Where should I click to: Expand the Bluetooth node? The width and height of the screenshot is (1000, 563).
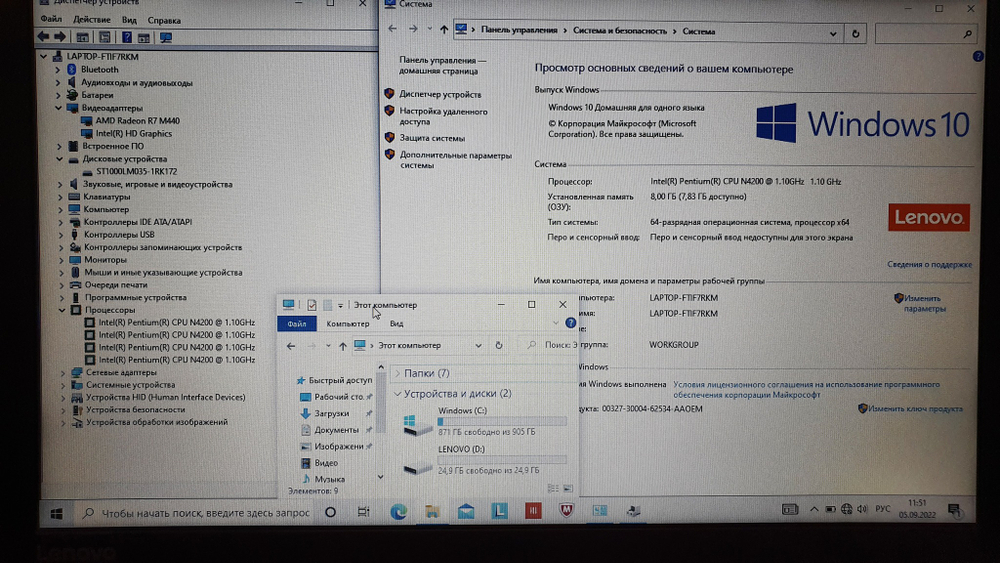tap(57, 69)
